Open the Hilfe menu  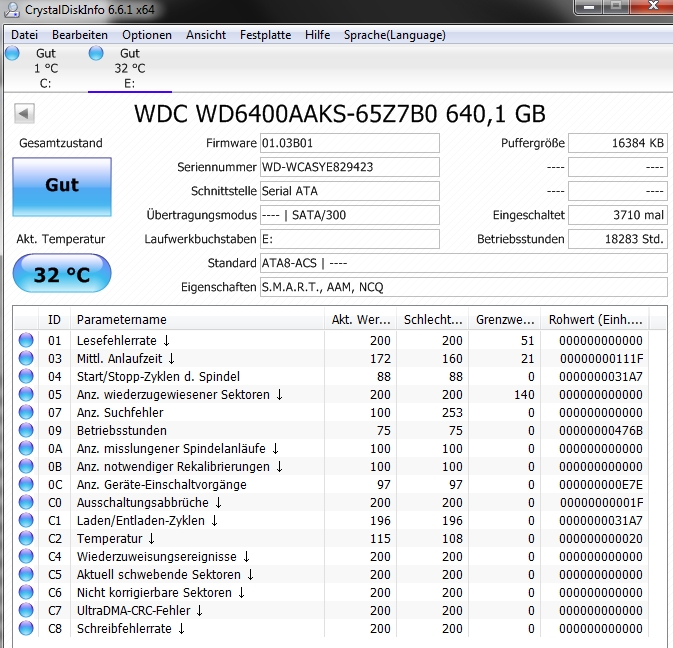[318, 35]
